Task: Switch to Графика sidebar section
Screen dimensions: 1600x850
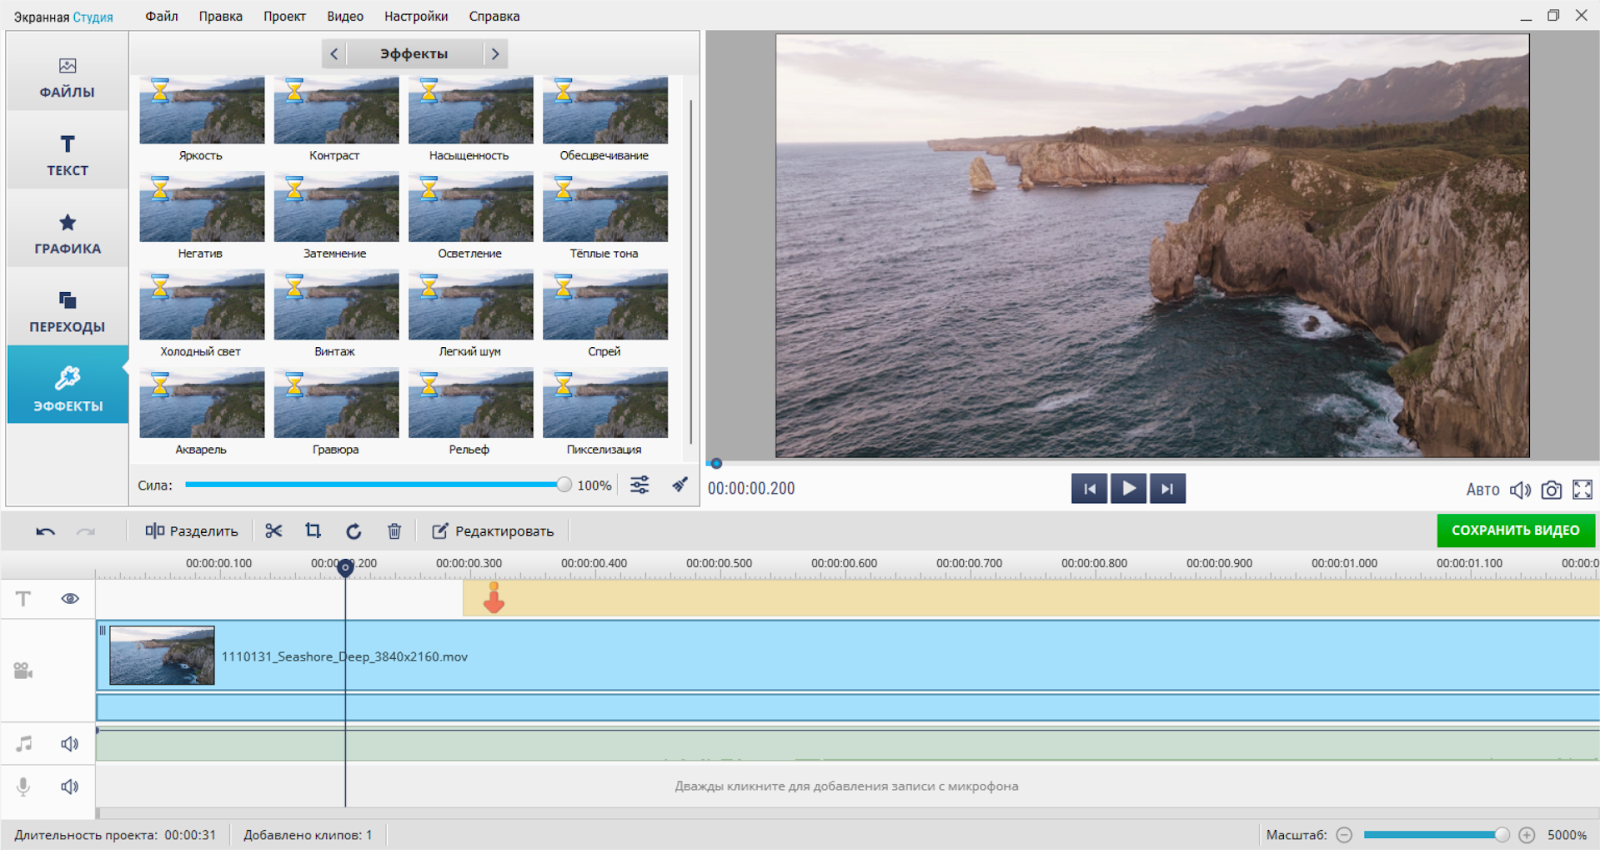Action: tap(67, 233)
